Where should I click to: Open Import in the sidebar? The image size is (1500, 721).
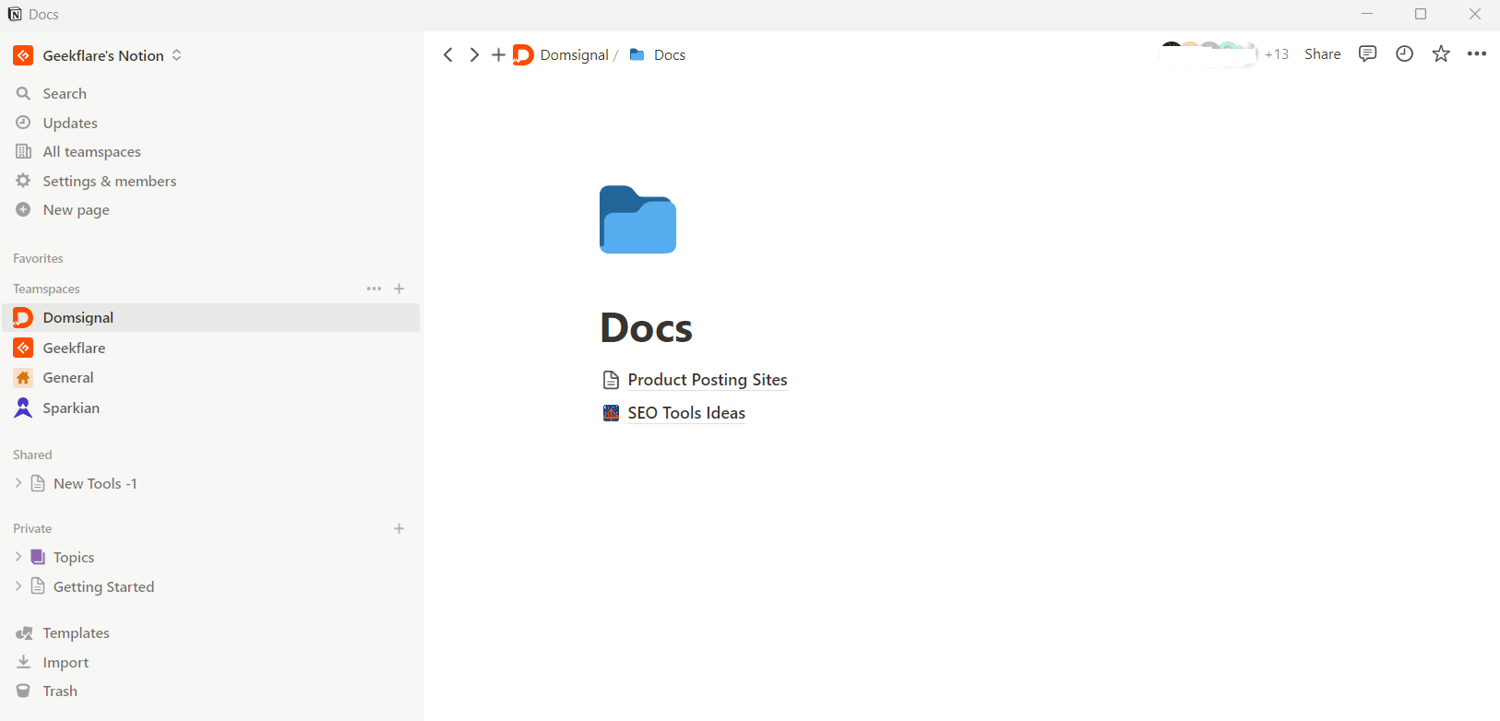(66, 662)
